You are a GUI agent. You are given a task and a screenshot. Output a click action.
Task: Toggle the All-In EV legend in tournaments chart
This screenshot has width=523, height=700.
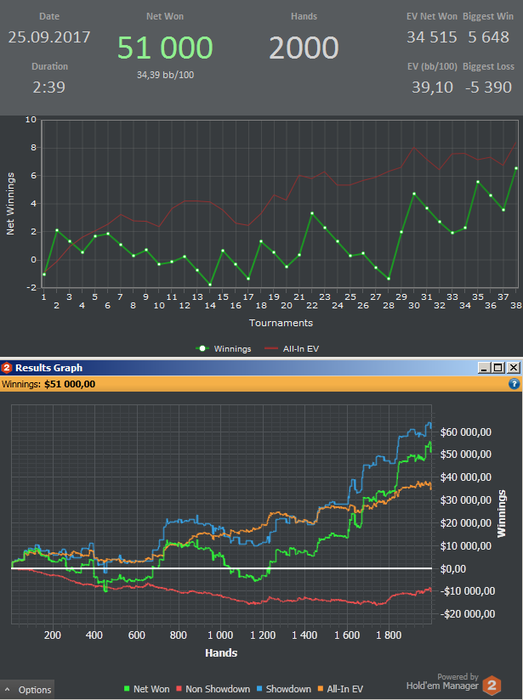[292, 349]
